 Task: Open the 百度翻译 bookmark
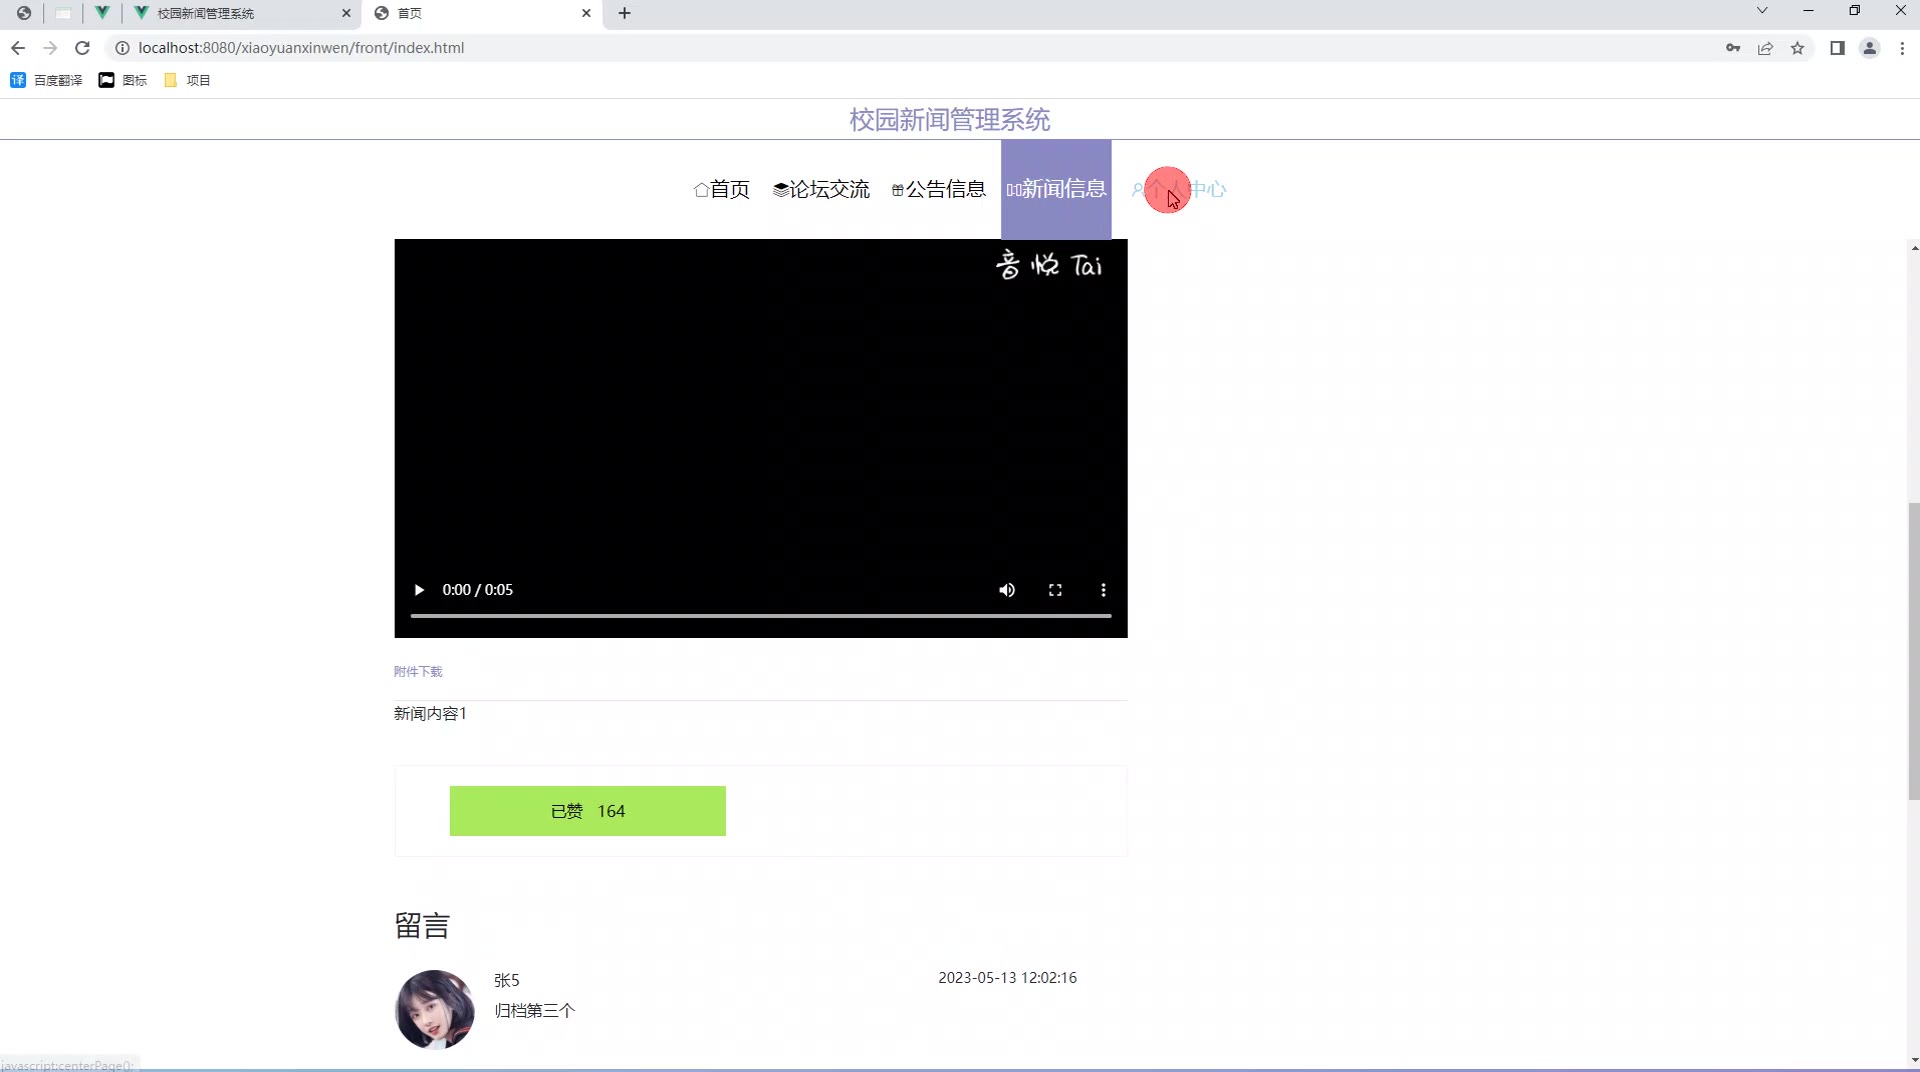point(46,80)
